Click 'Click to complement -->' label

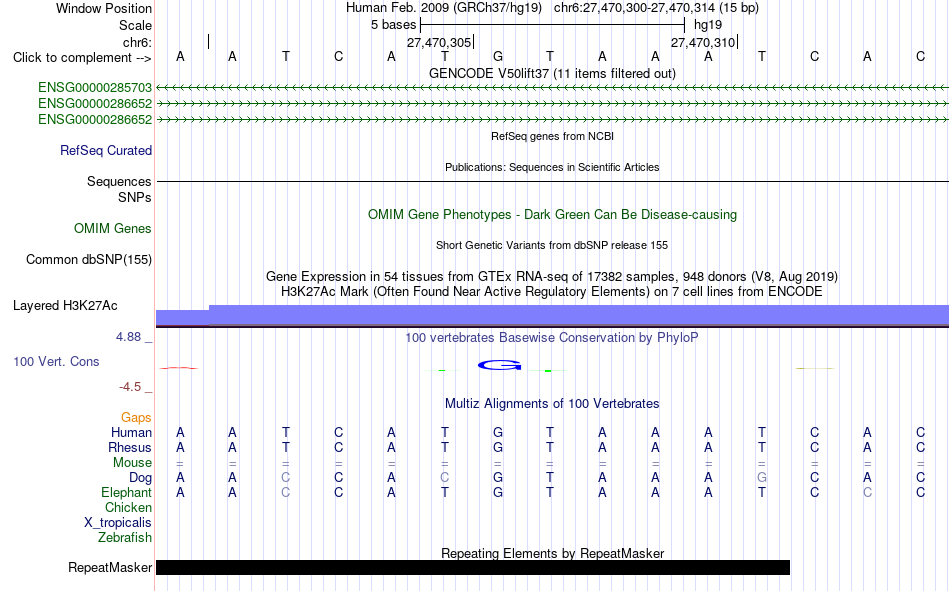[82, 58]
